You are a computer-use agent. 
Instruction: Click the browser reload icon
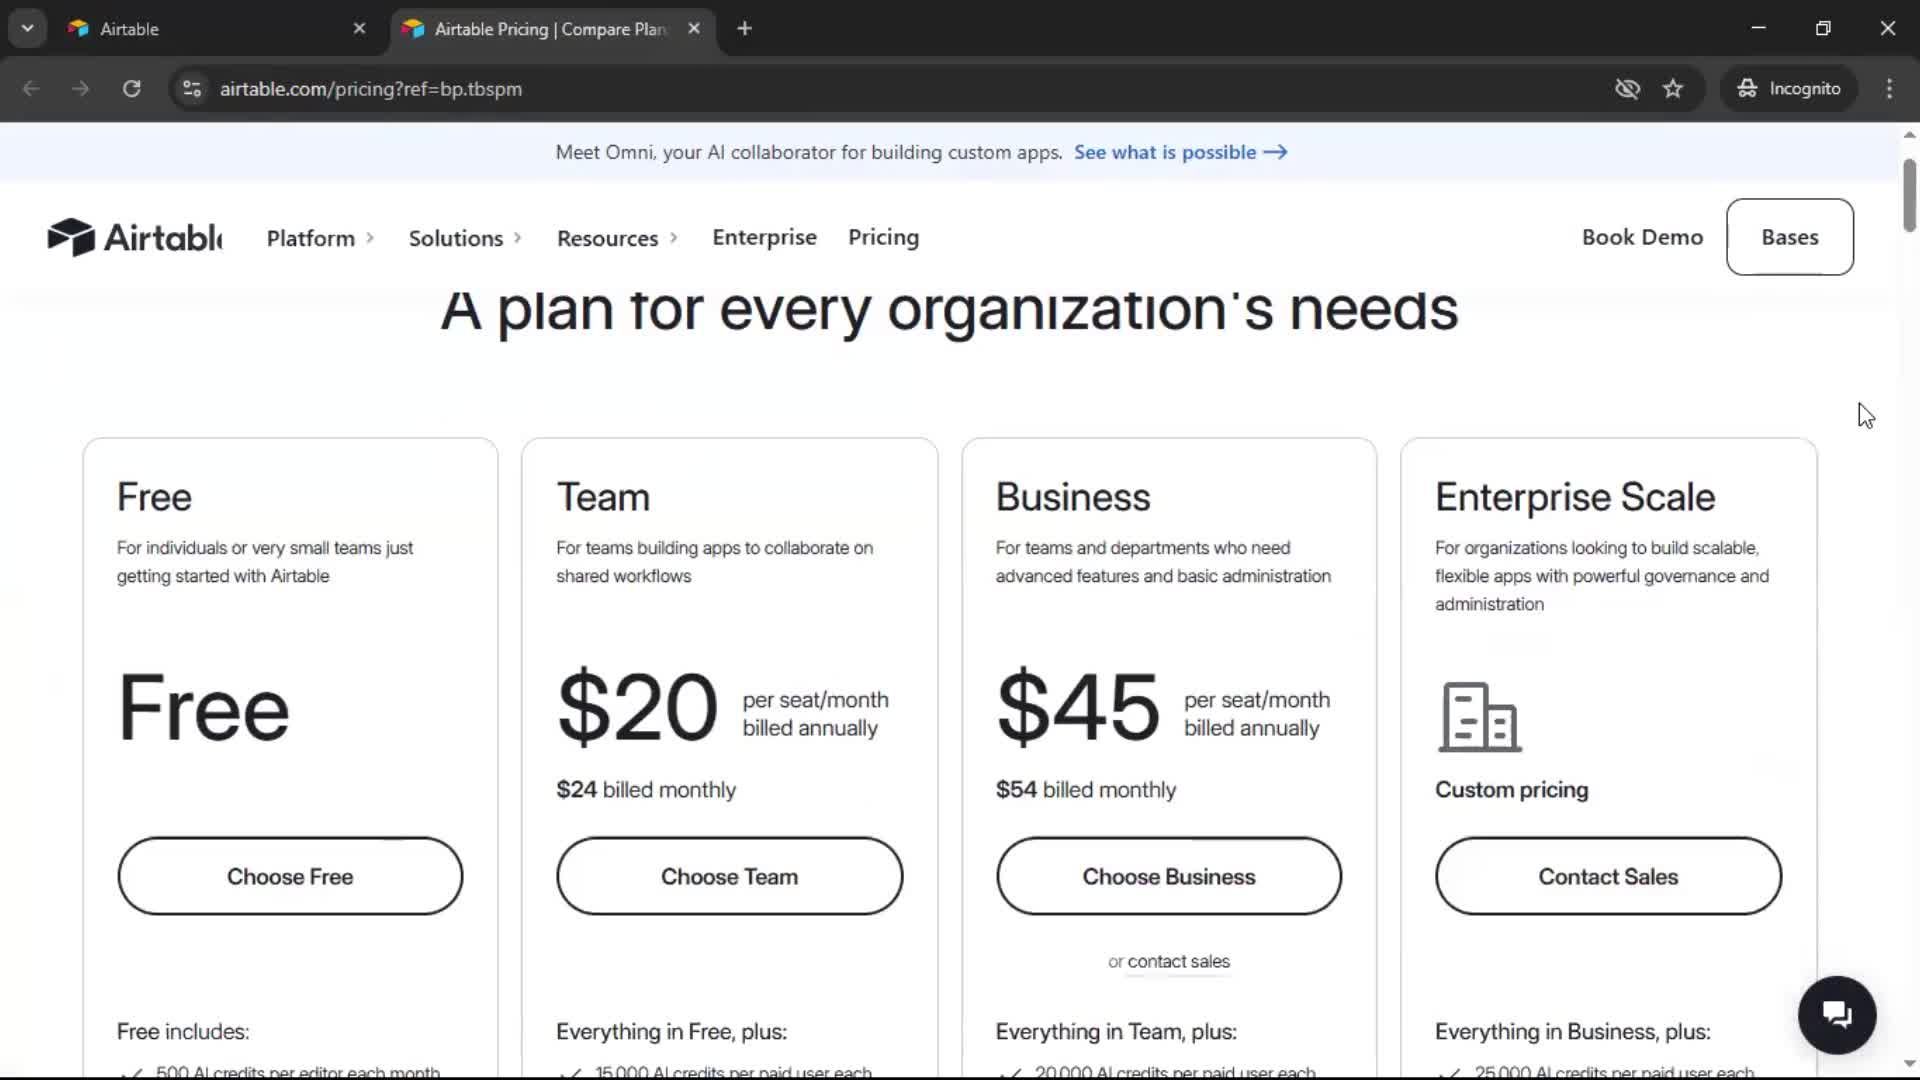click(x=131, y=88)
